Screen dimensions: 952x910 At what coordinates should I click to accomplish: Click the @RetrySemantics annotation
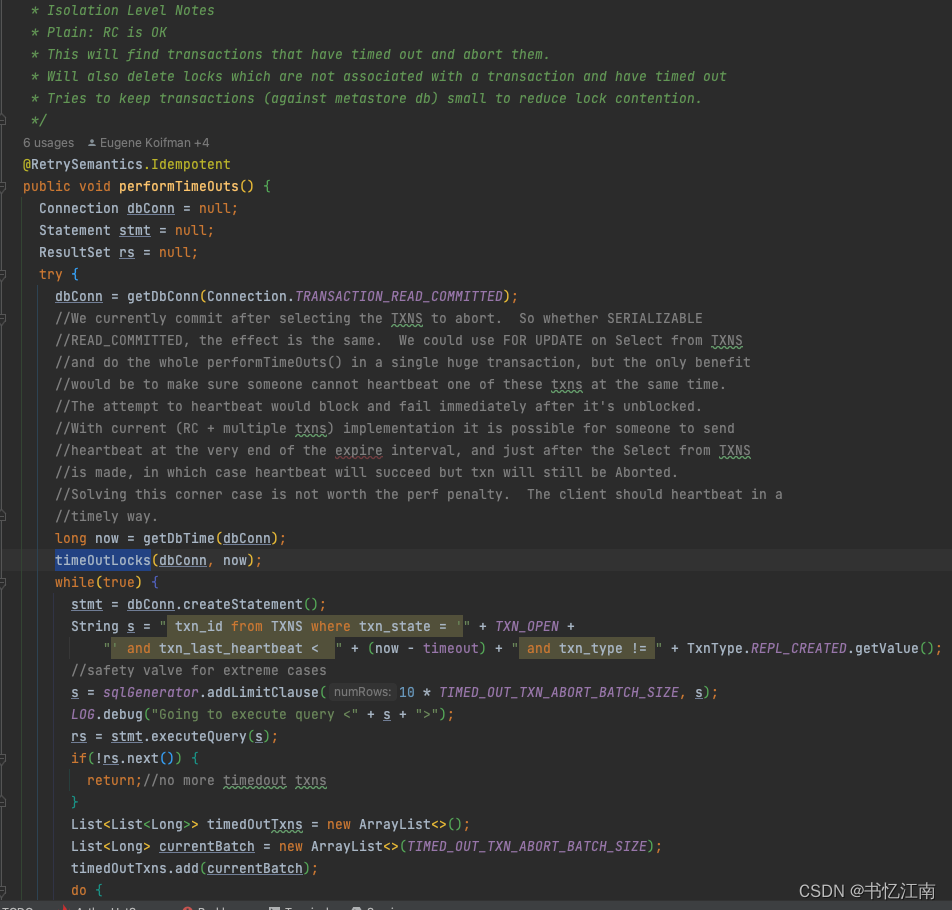click(x=83, y=165)
